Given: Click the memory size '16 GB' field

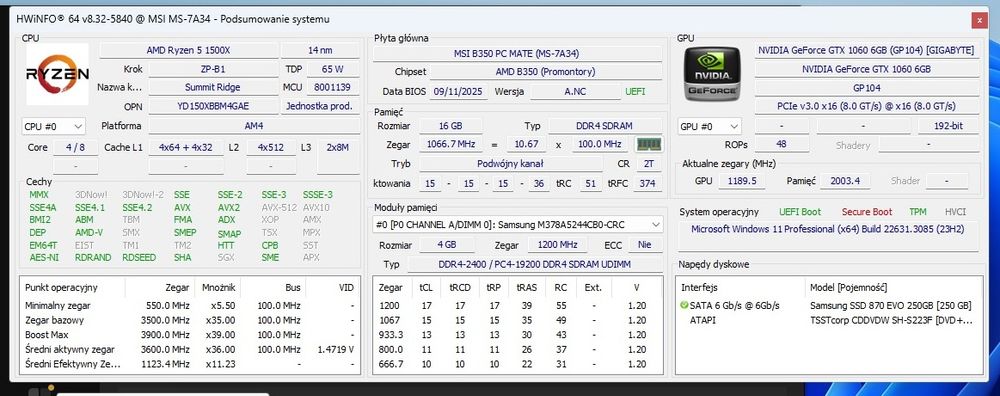Looking at the screenshot, I should coord(450,126).
